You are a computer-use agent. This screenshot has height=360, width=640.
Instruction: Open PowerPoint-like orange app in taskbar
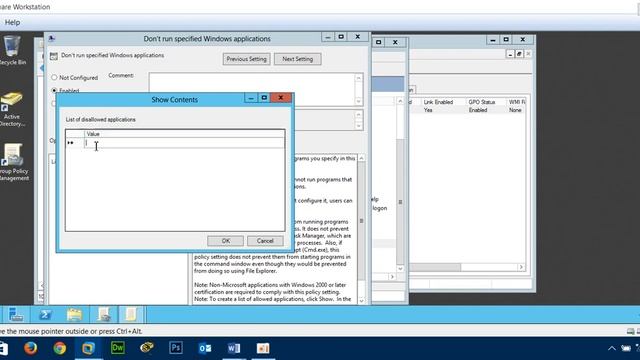tap(263, 348)
